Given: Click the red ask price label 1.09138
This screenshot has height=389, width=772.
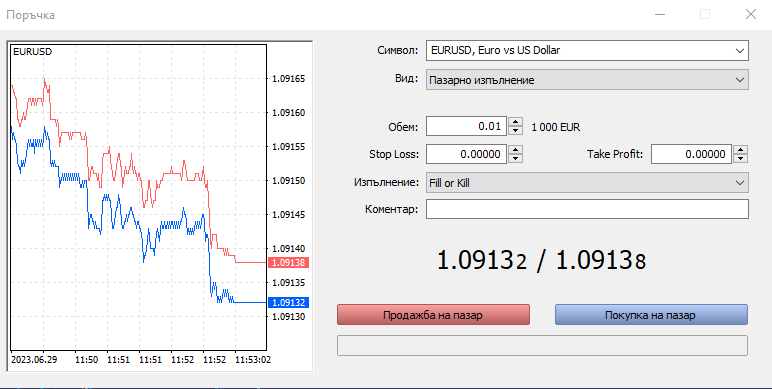Looking at the screenshot, I should tap(289, 262).
